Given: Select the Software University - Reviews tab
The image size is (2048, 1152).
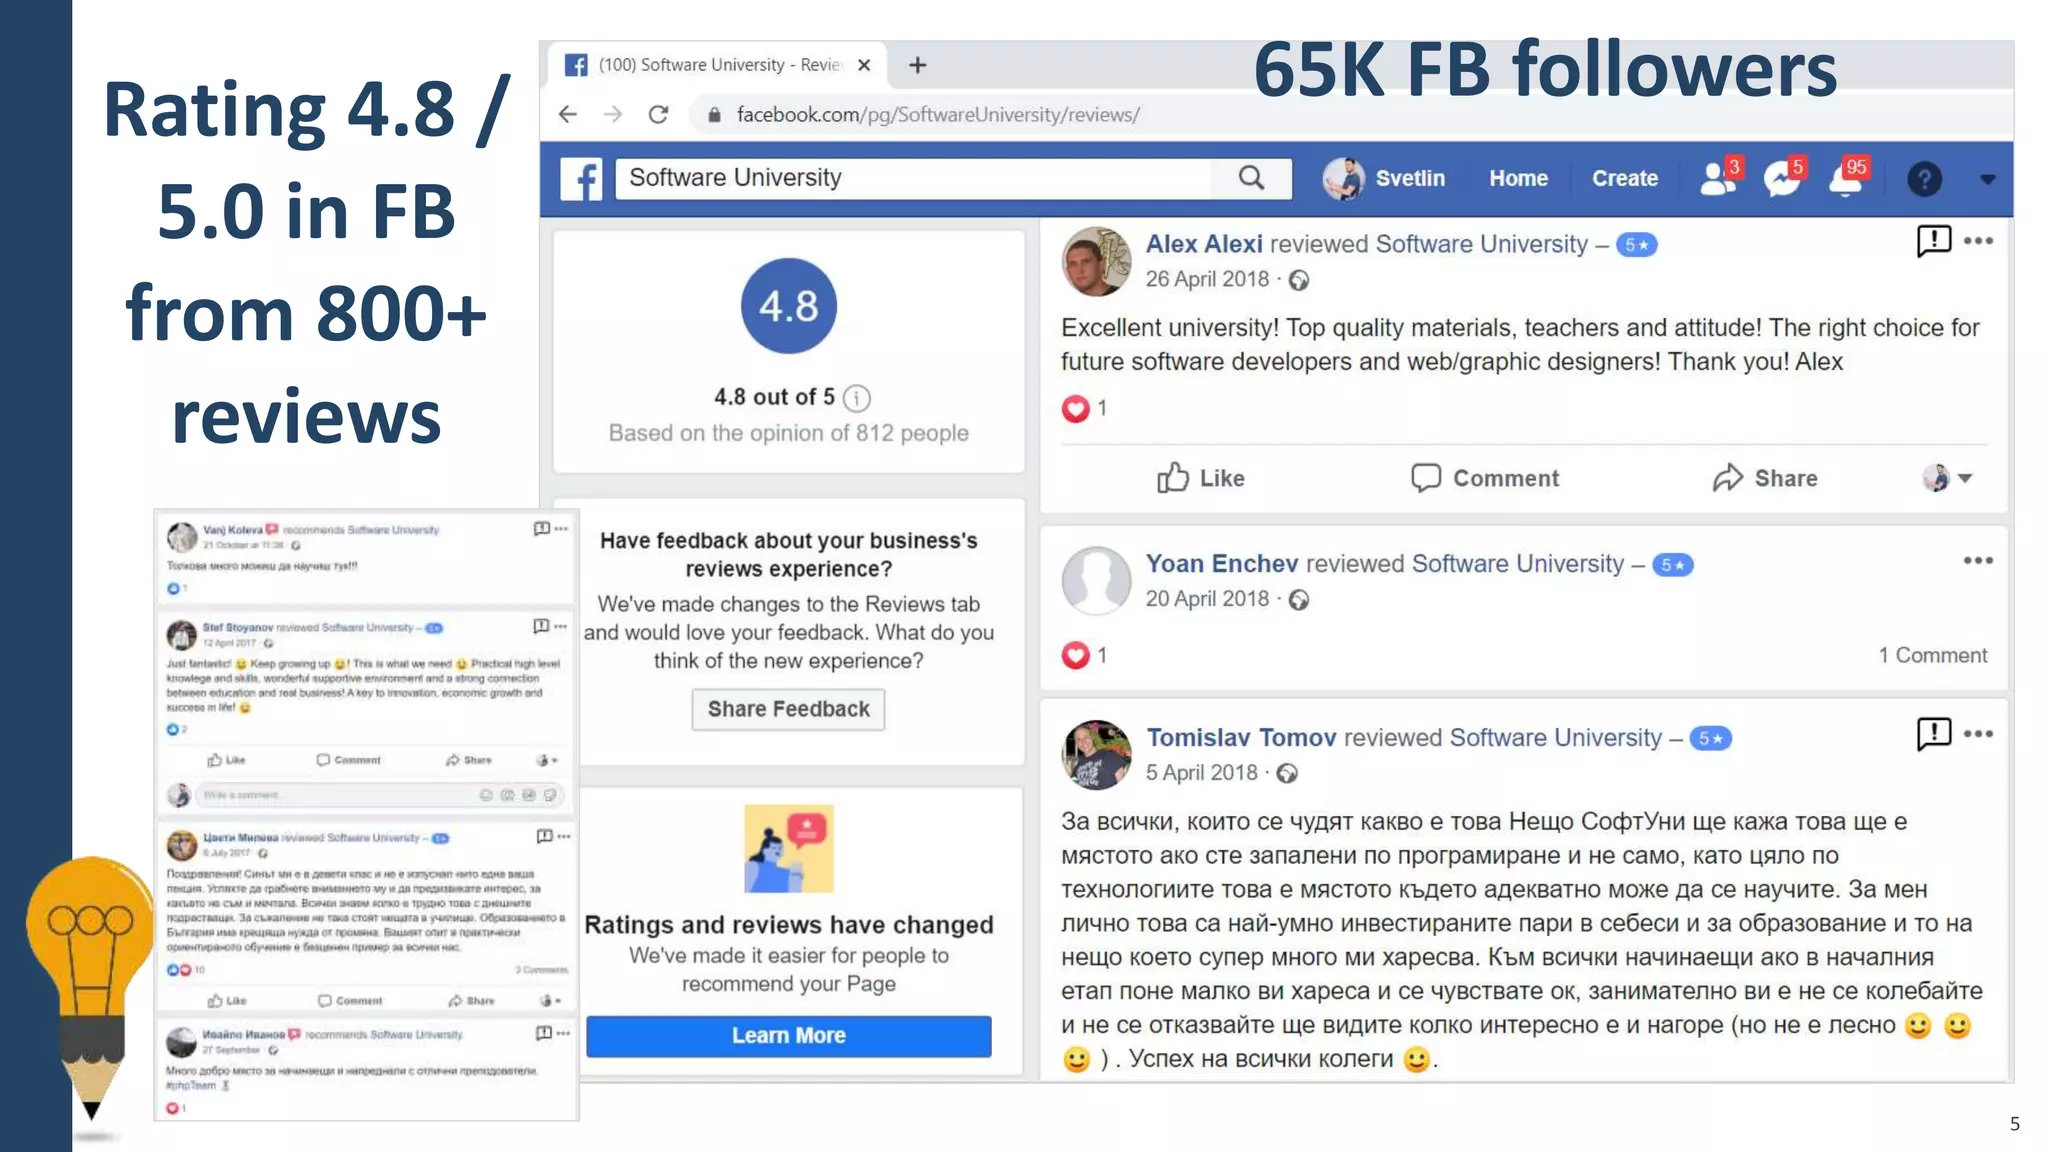Looking at the screenshot, I should [717, 65].
